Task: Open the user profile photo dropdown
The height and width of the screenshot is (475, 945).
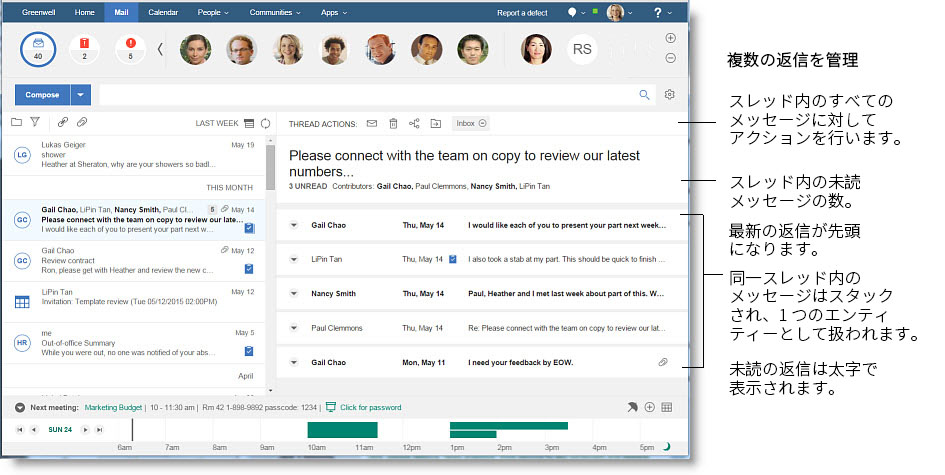Action: click(x=620, y=12)
